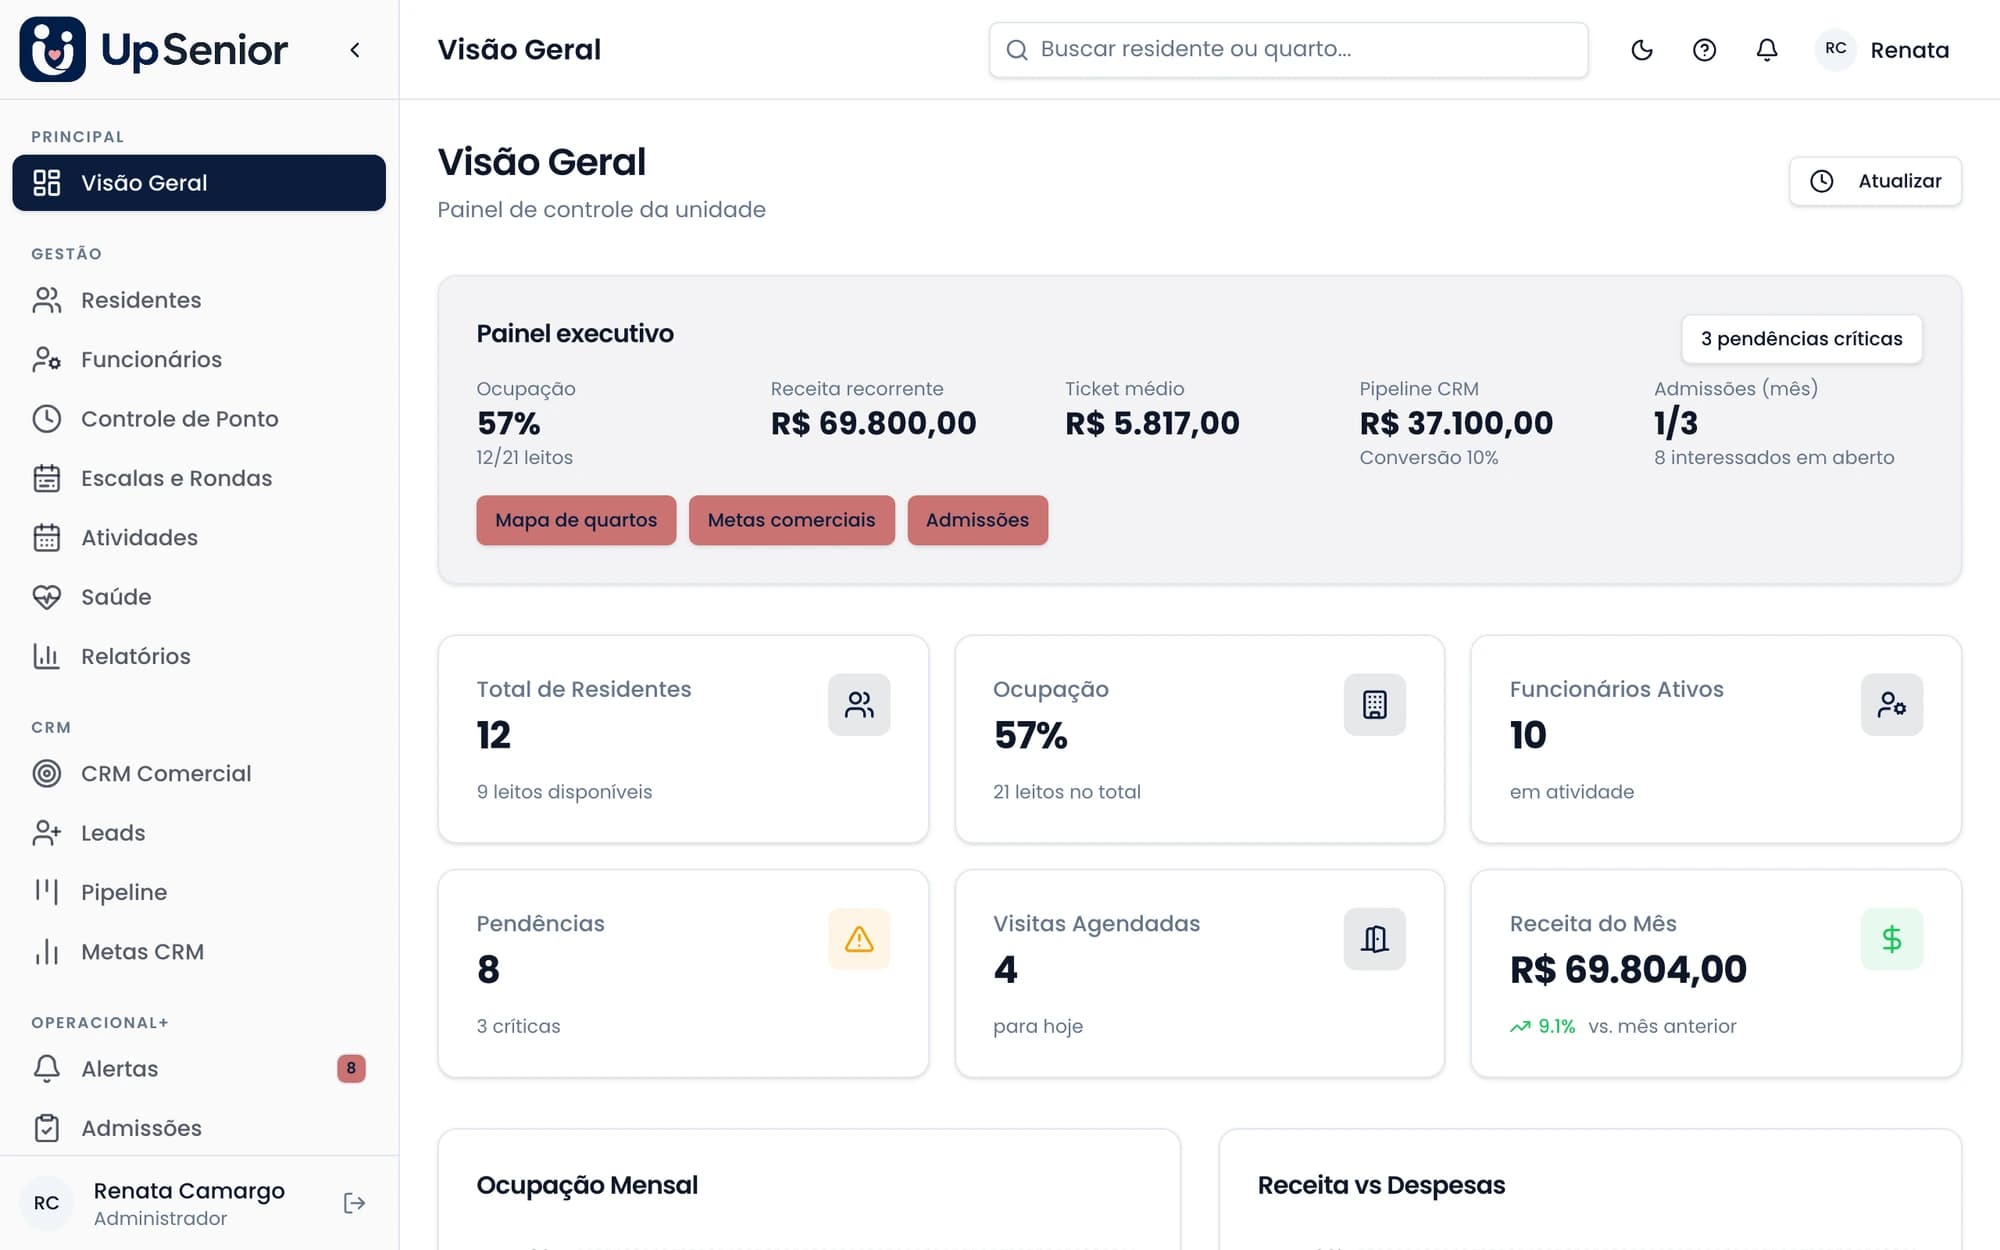2000x1250 pixels.
Task: Open notifications bell in top bar
Action: [1767, 50]
